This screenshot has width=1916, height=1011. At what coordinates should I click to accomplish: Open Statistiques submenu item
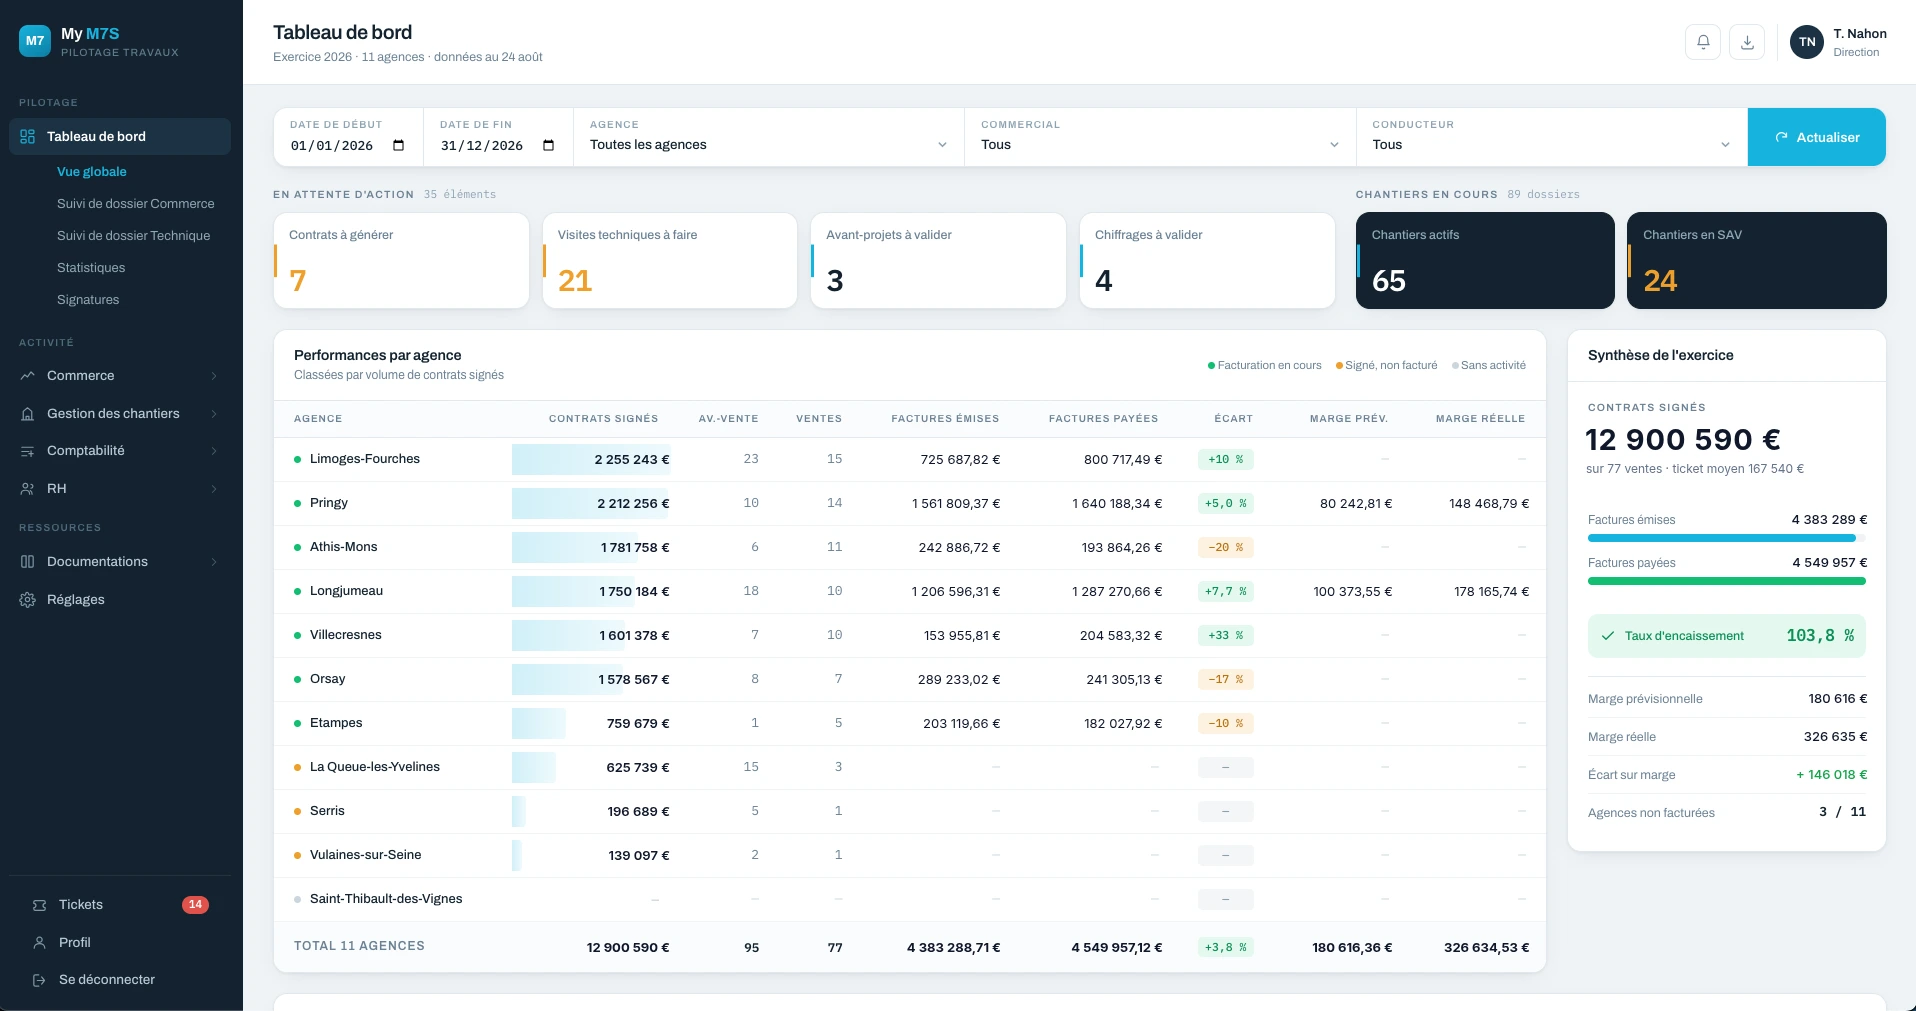(x=91, y=268)
